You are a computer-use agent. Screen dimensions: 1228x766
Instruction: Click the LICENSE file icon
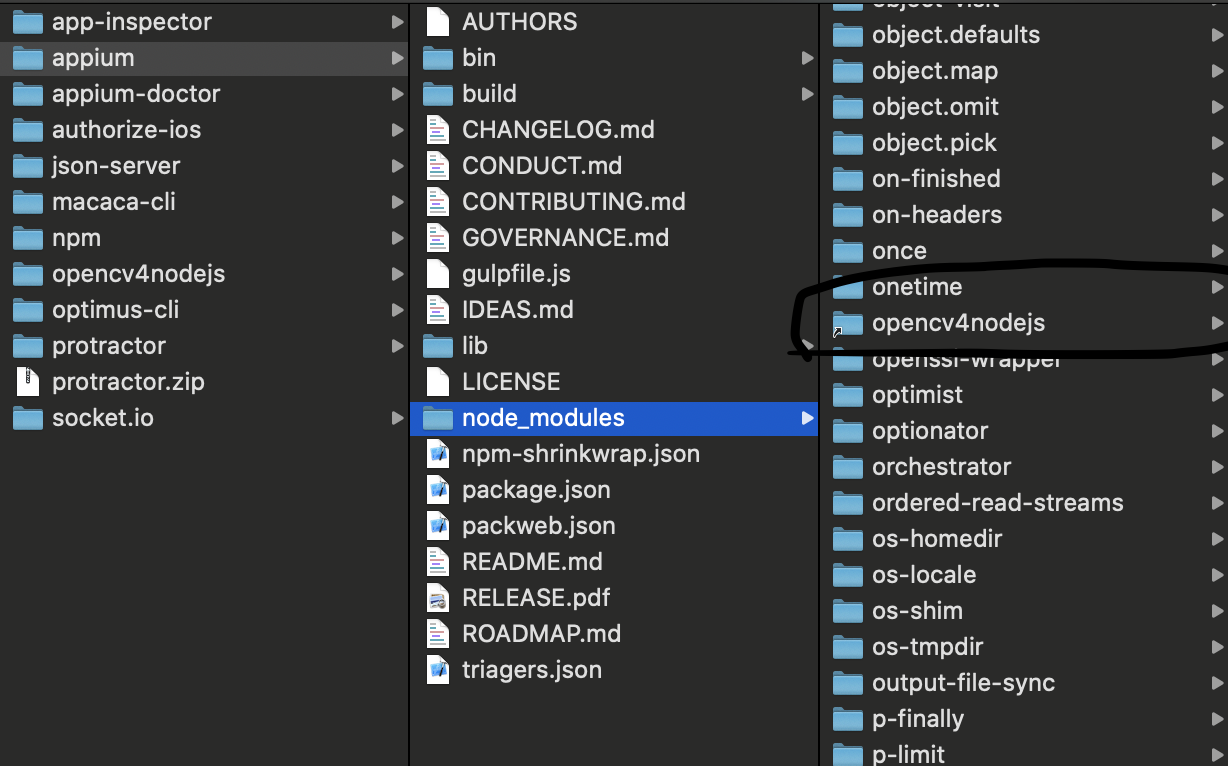pyautogui.click(x=438, y=382)
